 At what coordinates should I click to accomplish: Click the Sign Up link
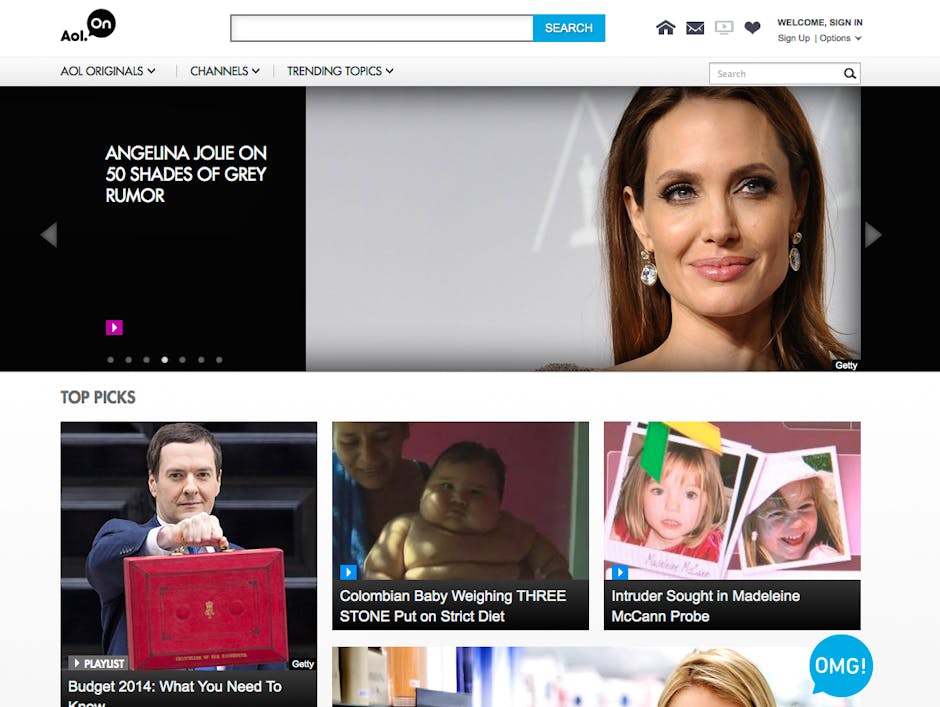coord(794,38)
